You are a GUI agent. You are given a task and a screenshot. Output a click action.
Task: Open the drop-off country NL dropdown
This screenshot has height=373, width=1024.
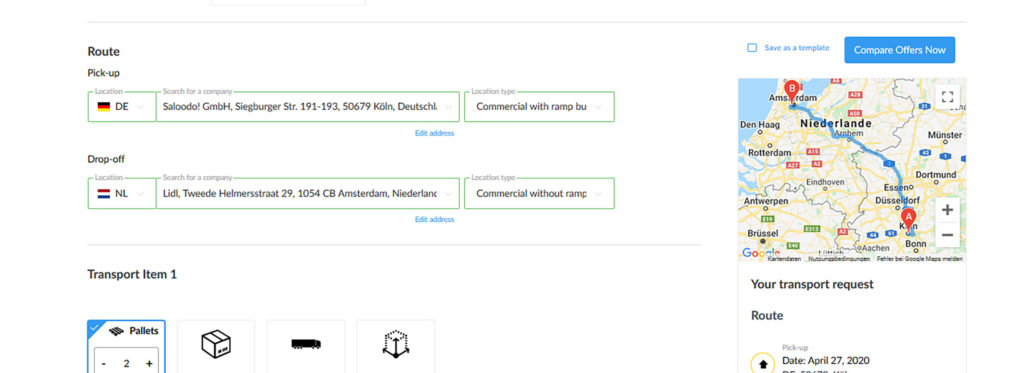[122, 193]
